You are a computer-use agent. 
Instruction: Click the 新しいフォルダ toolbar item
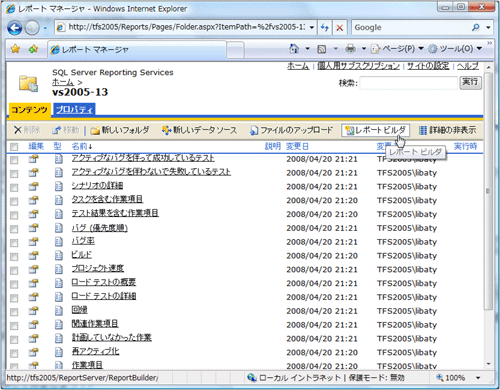[120, 130]
